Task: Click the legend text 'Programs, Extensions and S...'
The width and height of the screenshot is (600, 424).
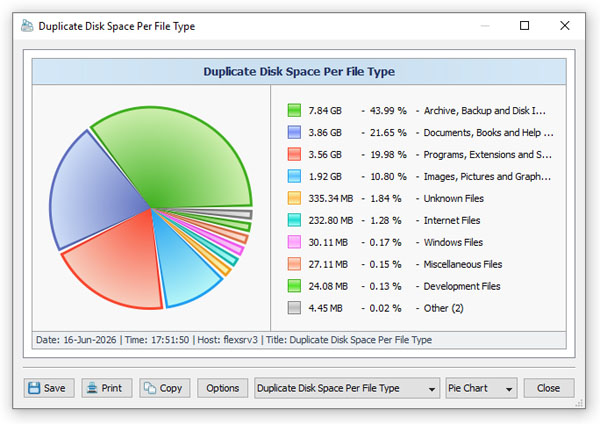Action: pos(488,155)
